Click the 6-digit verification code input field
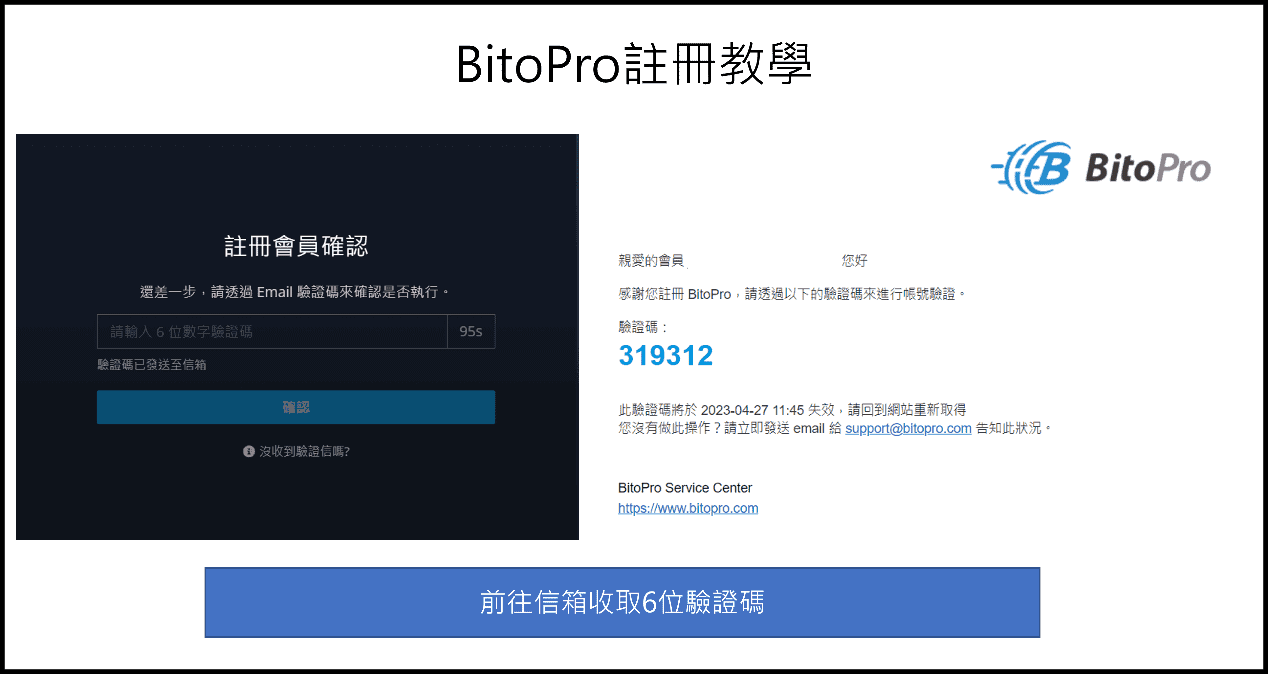The height and width of the screenshot is (674, 1268). coord(270,331)
